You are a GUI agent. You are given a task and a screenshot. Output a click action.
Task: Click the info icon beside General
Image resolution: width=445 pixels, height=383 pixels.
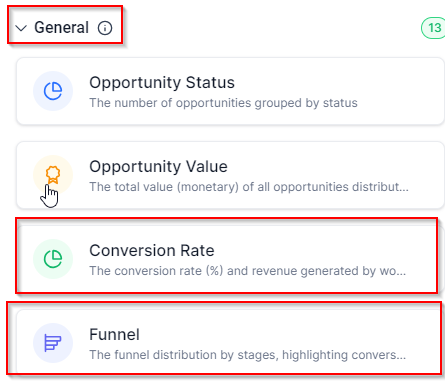105,28
